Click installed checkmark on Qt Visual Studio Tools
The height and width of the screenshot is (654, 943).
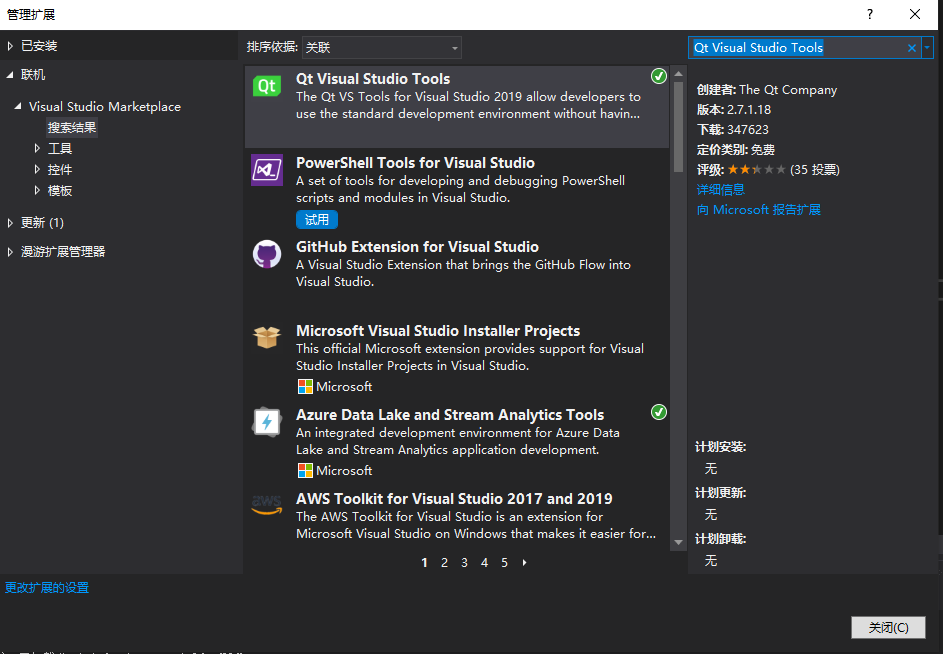point(659,76)
